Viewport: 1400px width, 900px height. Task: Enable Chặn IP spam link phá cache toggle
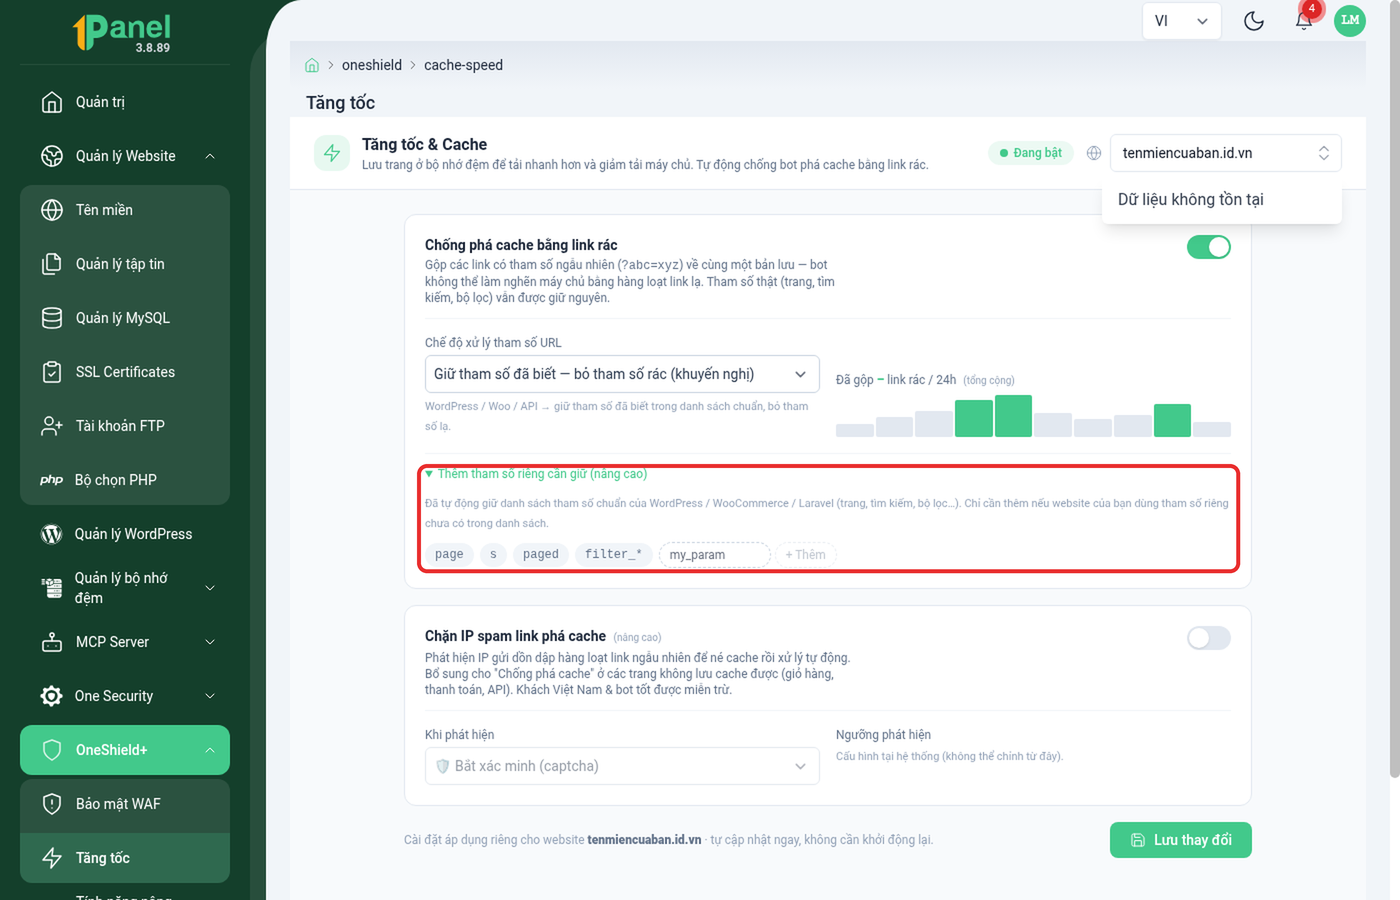pos(1208,638)
